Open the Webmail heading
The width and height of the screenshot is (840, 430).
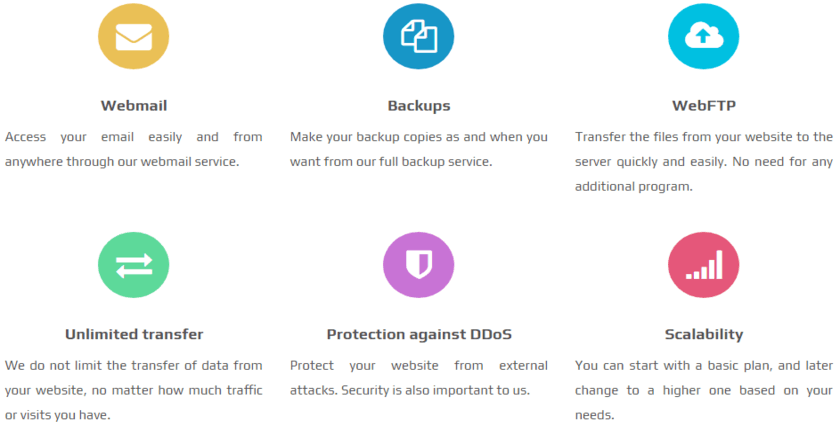click(134, 105)
